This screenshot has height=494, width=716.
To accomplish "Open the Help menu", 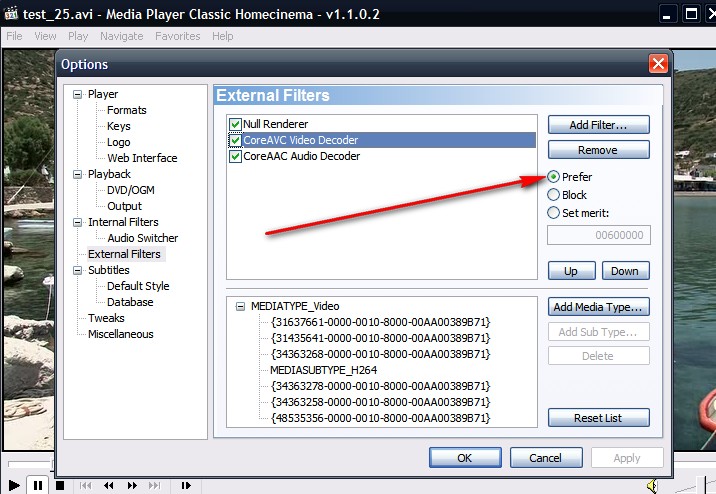I will (x=222, y=36).
